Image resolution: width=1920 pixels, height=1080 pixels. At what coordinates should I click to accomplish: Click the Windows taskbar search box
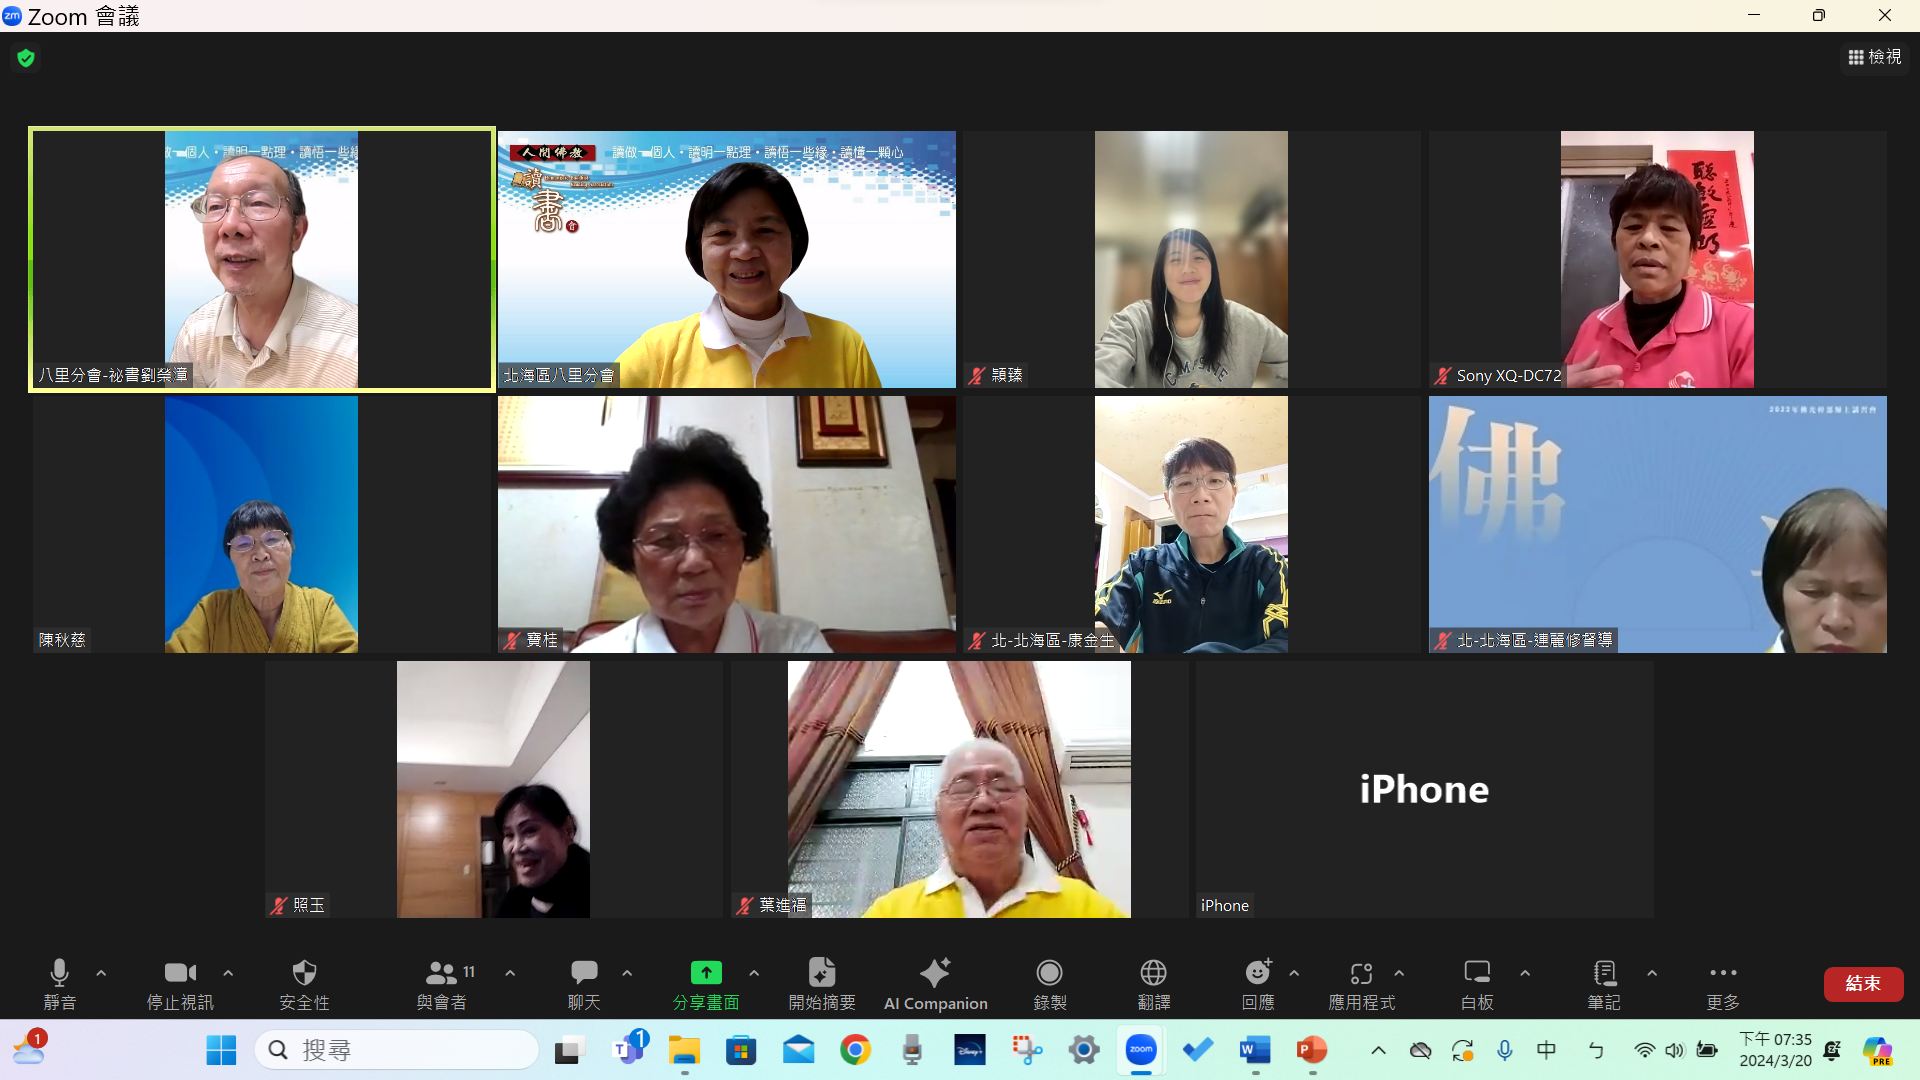398,1050
